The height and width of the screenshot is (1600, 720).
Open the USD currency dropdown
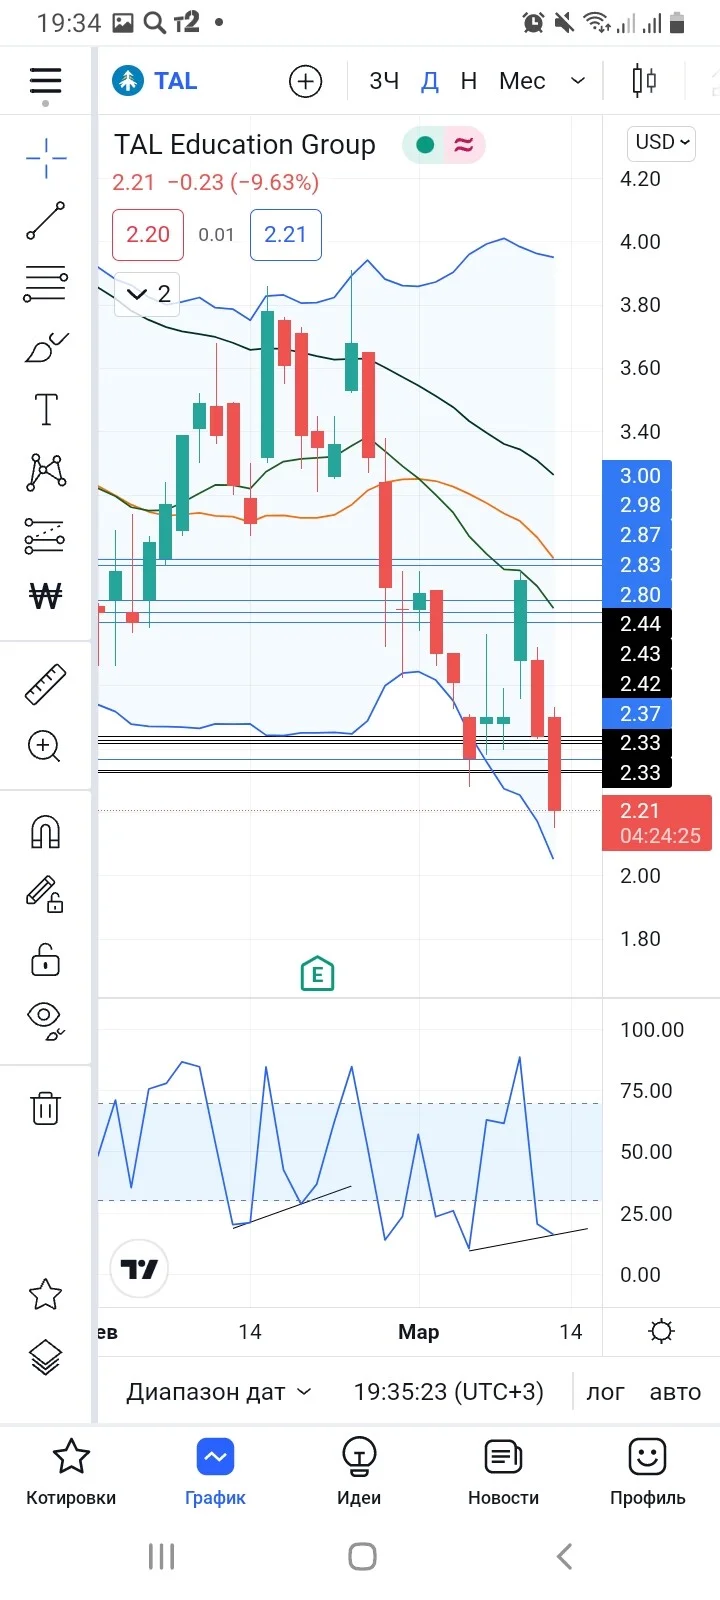[x=662, y=143]
